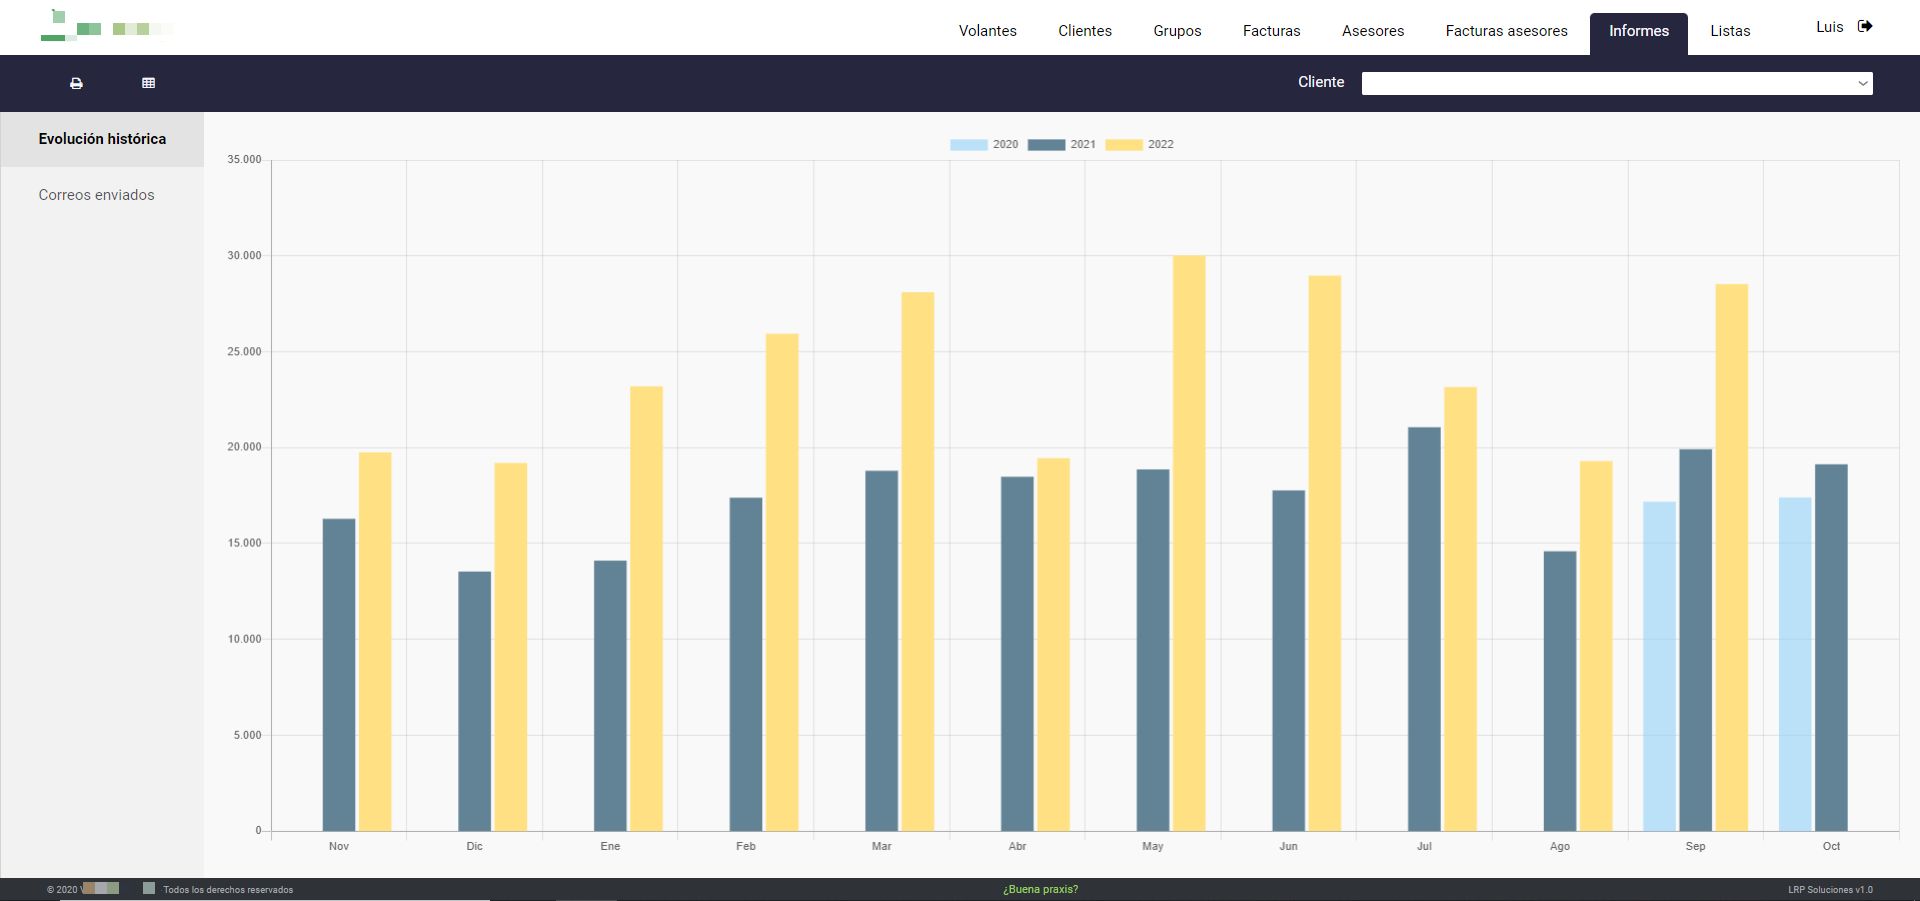Open the Listas menu

tap(1730, 31)
